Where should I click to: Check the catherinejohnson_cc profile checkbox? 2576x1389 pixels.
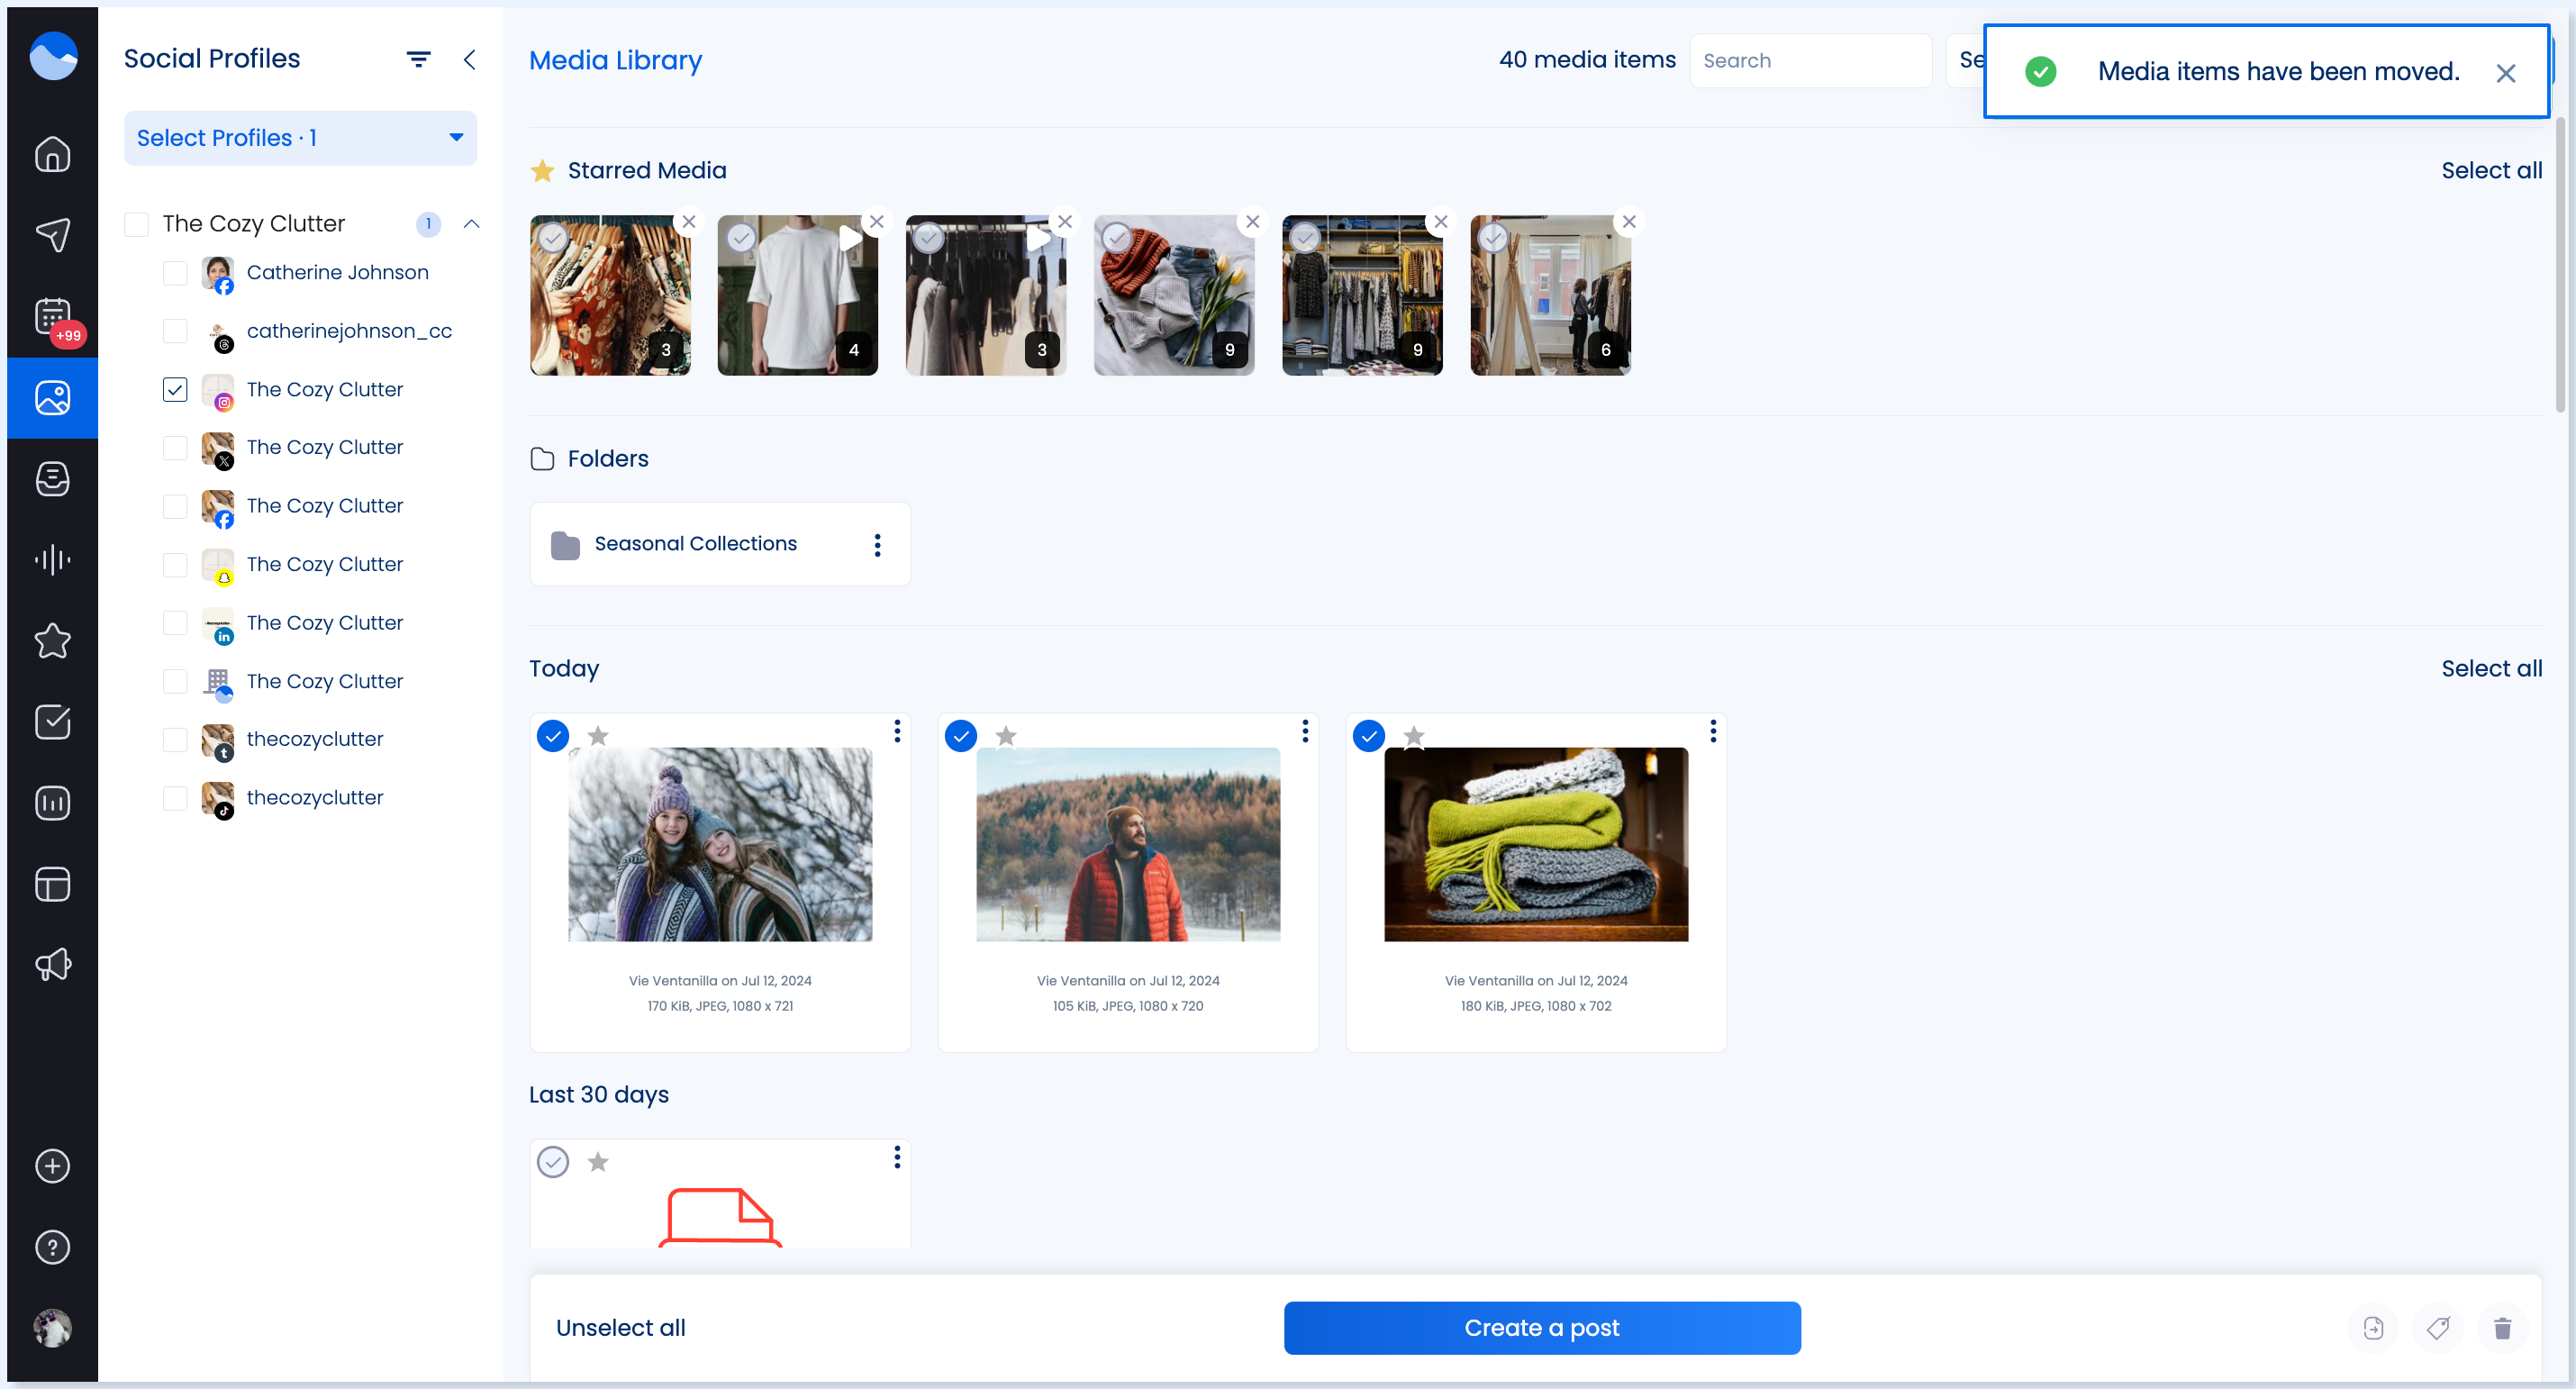175,331
